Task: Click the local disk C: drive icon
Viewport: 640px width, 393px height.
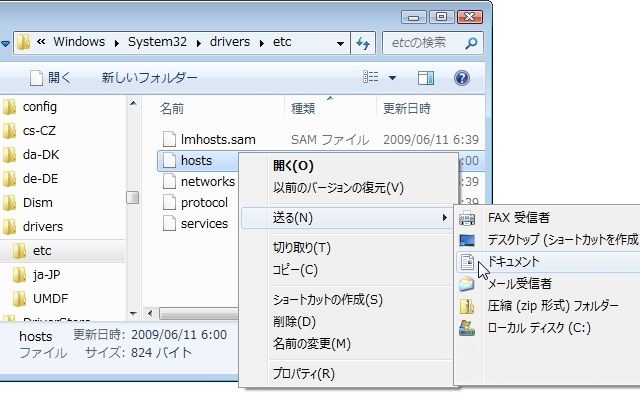Action: [467, 328]
